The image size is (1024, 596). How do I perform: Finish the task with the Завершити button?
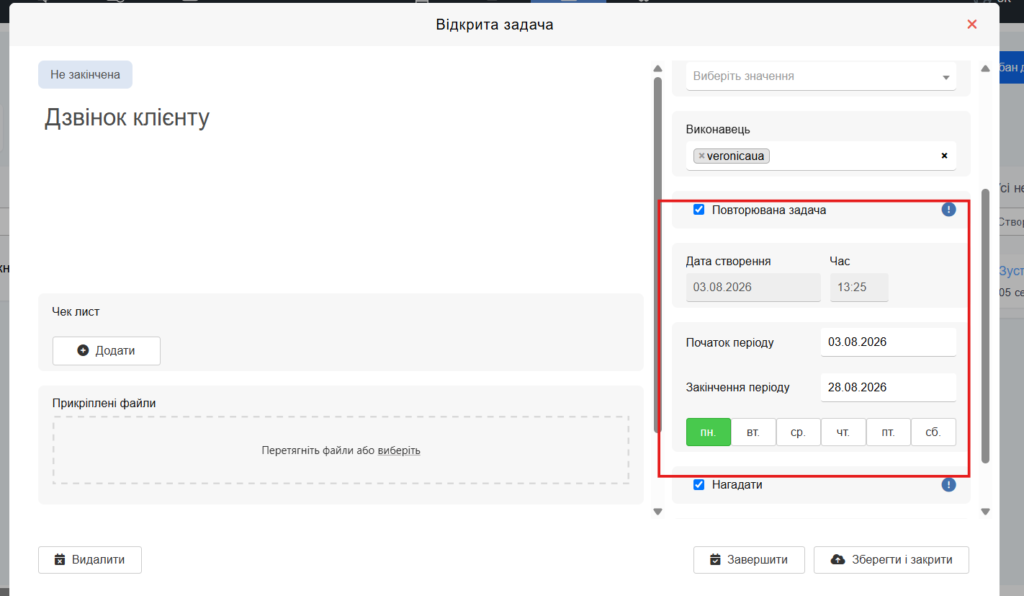click(748, 559)
